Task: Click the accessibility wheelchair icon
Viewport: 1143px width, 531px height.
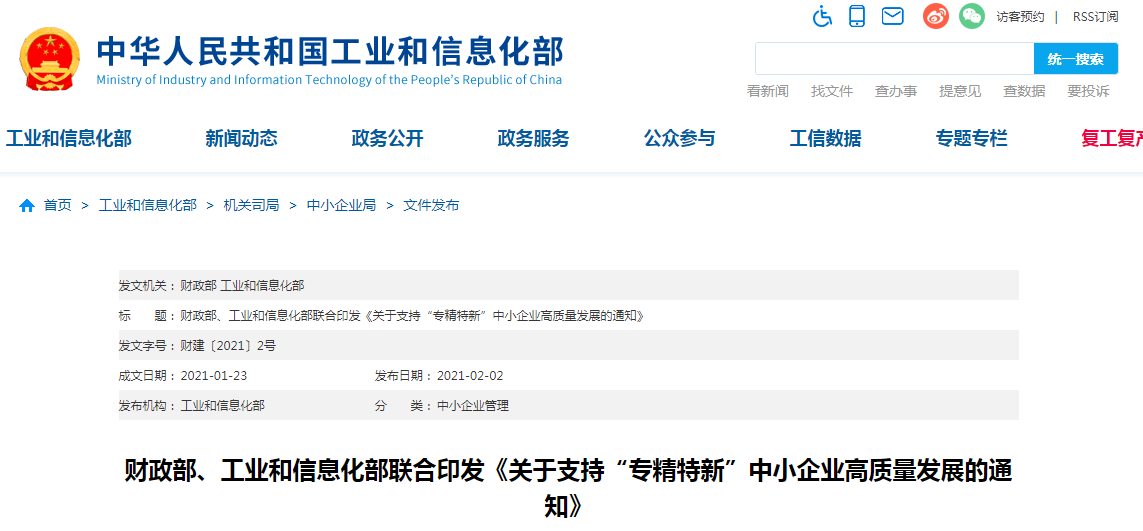Action: click(x=822, y=16)
